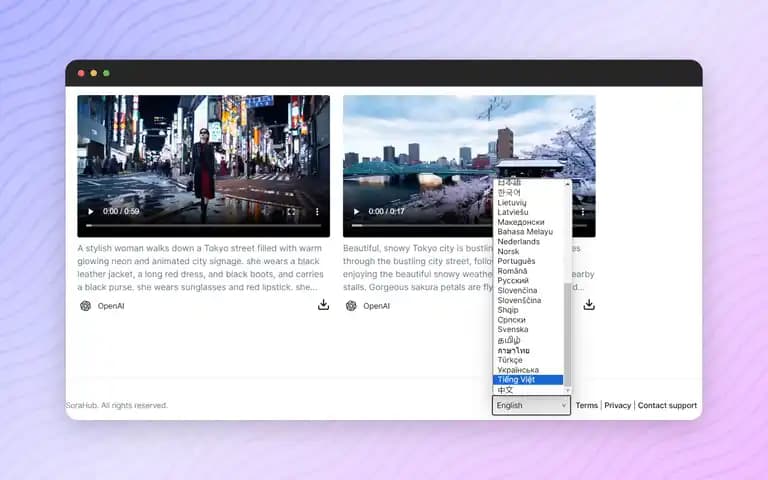Open more options on the Tokyo street video
The height and width of the screenshot is (480, 768).
coord(317,212)
